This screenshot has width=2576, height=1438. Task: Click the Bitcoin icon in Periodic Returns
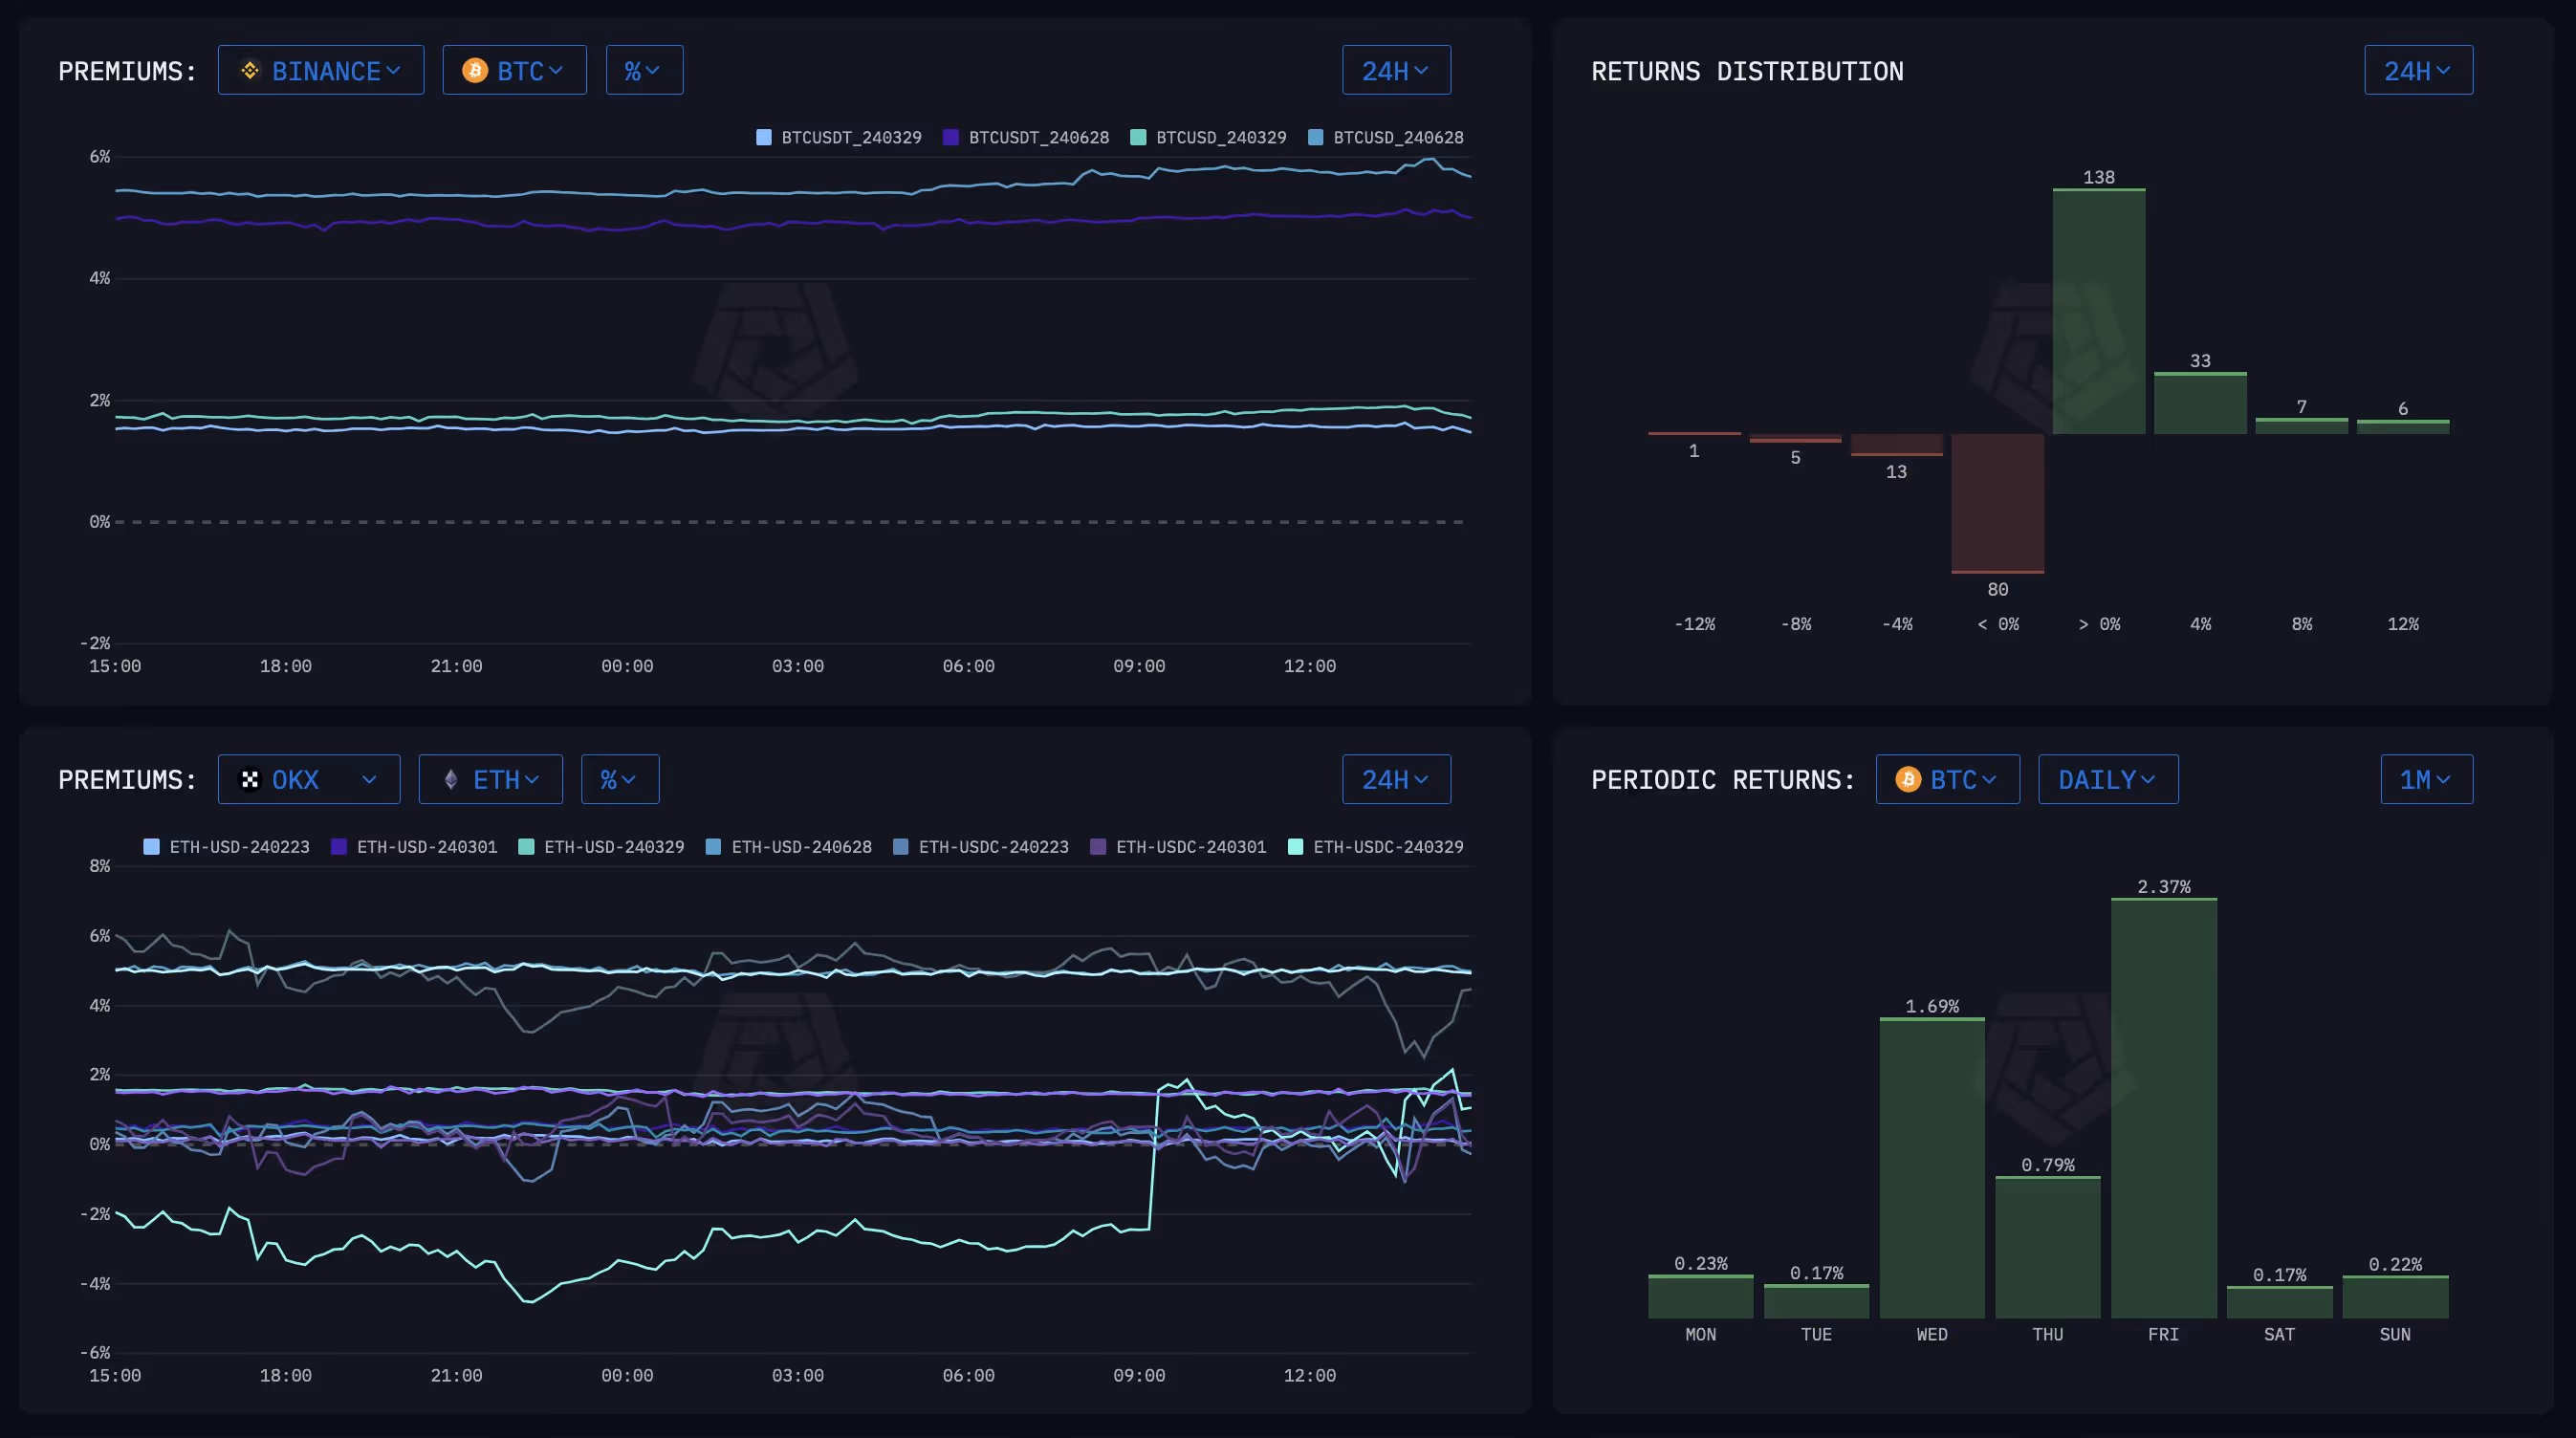coord(1908,779)
